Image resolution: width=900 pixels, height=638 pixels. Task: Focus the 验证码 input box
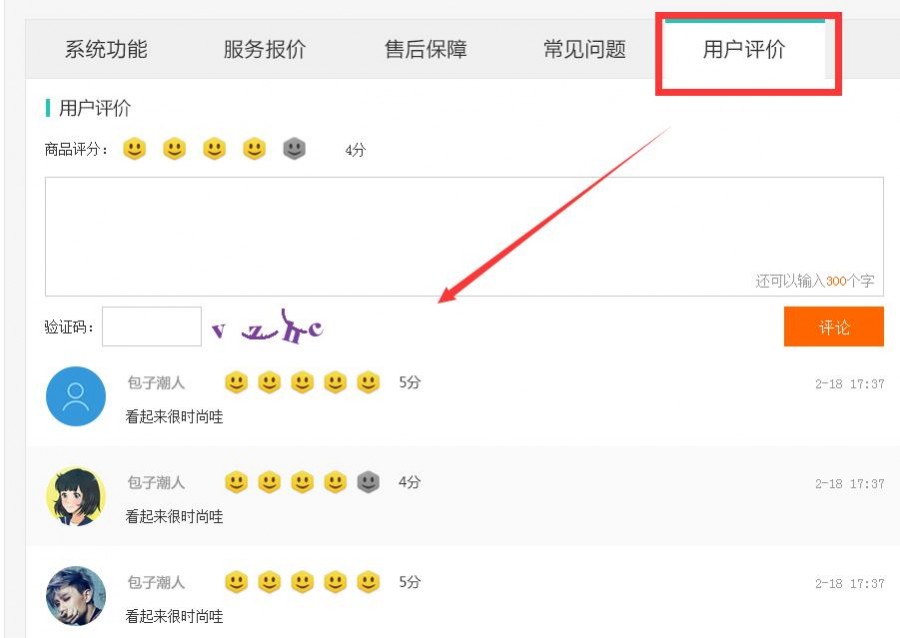[152, 326]
